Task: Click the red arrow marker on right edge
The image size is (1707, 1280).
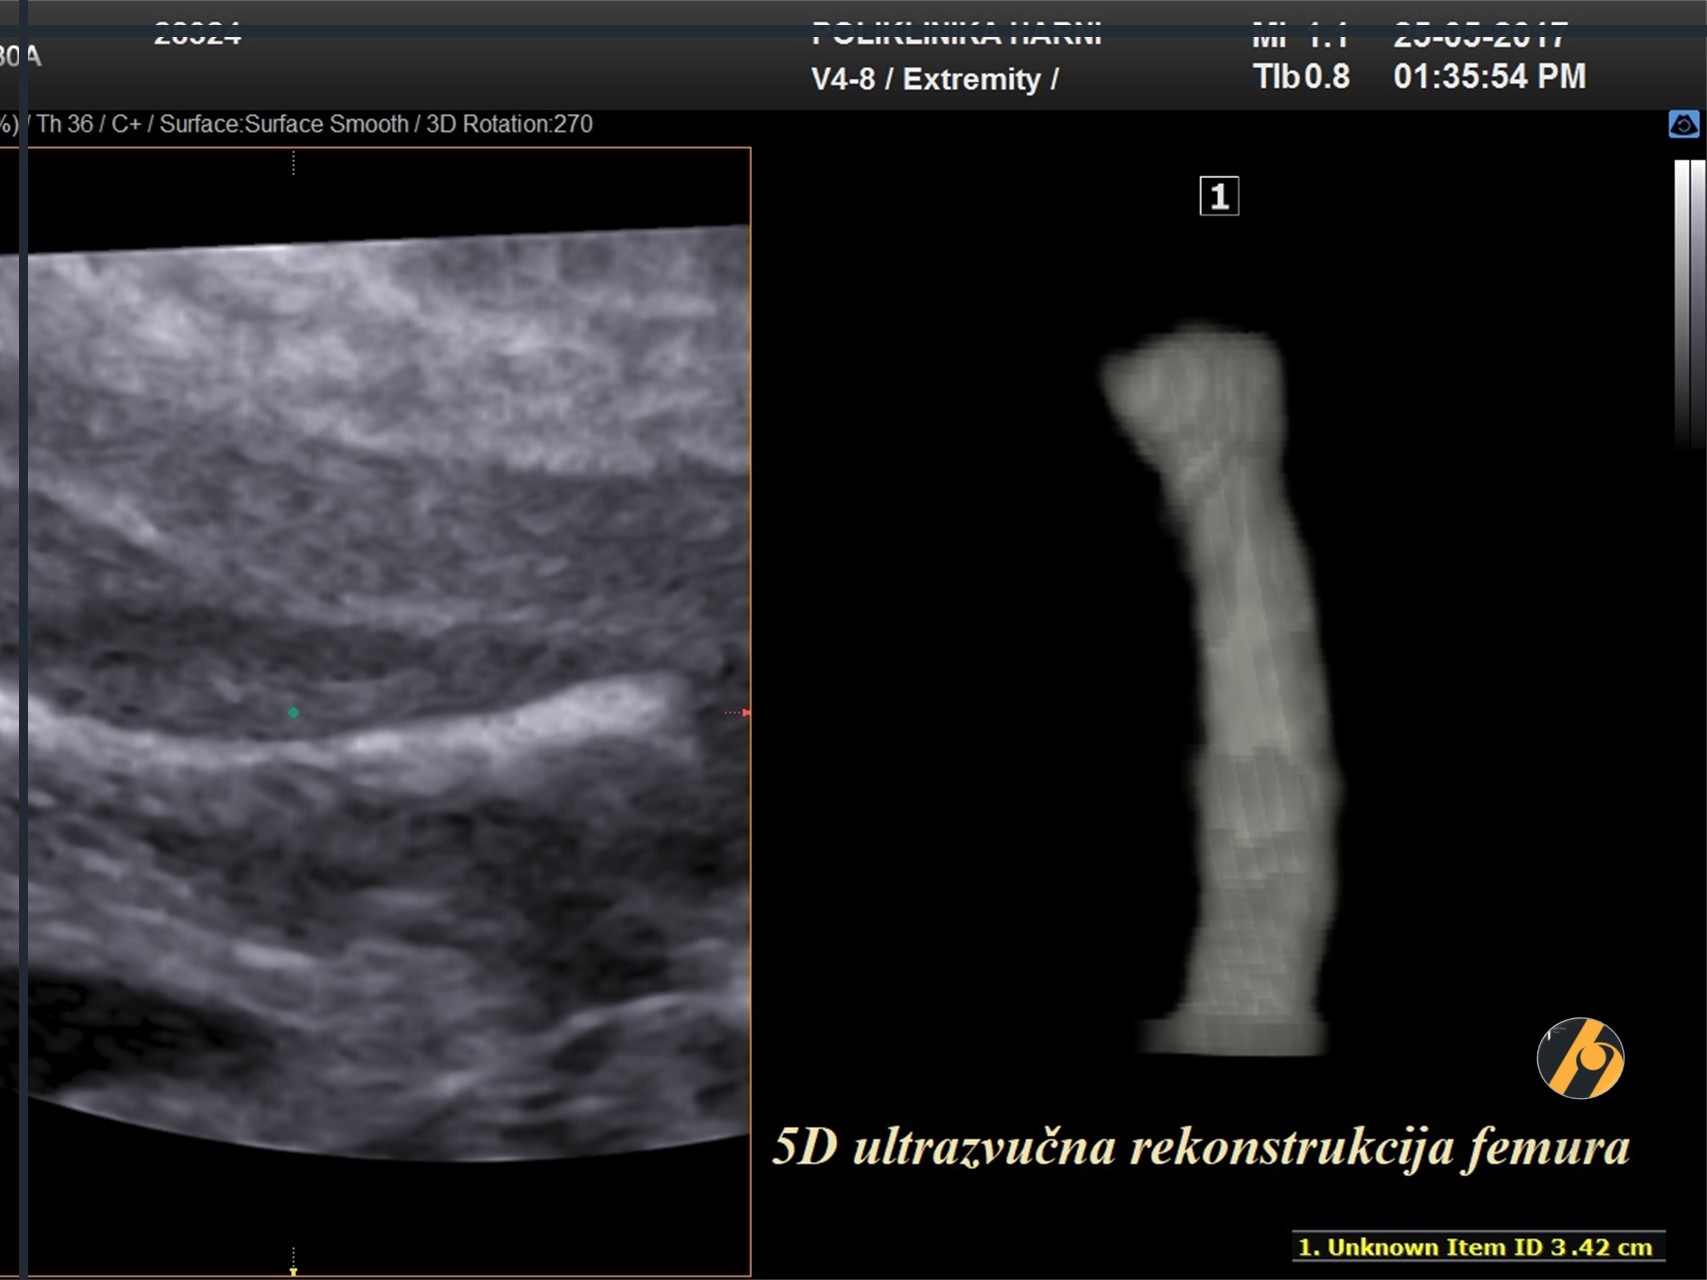Action: coord(743,712)
